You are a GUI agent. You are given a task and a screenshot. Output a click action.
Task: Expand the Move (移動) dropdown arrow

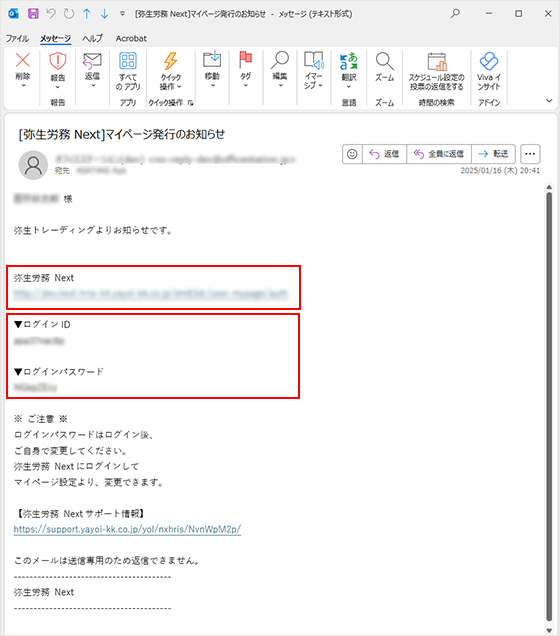[212, 86]
